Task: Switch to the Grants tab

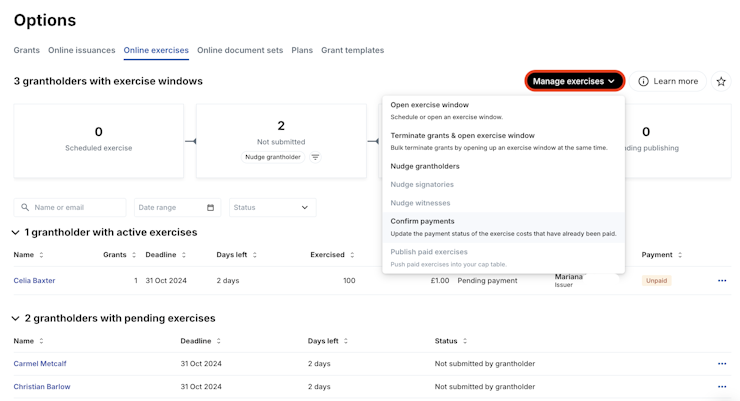Action: click(x=27, y=50)
